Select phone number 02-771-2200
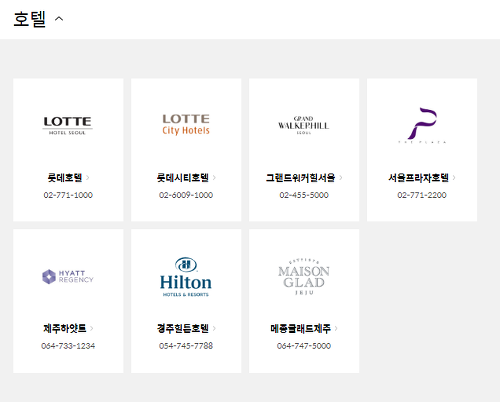Viewport: 500px width, 402px height. pyautogui.click(x=422, y=195)
